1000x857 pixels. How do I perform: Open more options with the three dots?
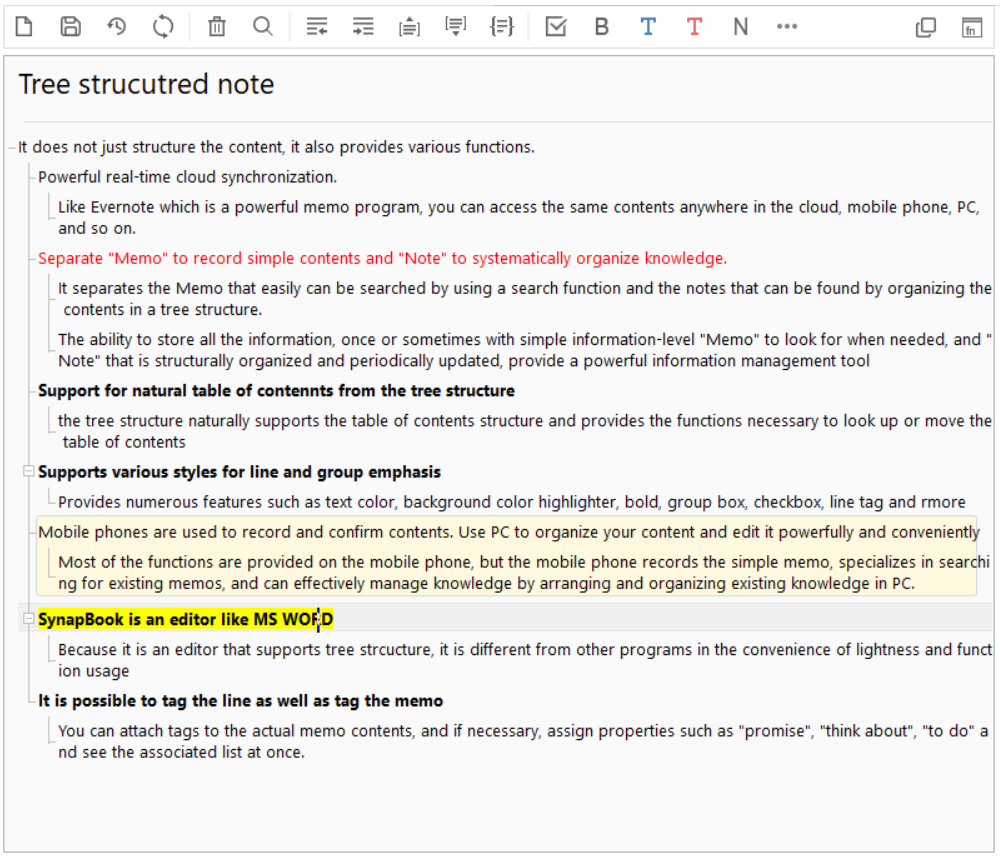tap(786, 27)
